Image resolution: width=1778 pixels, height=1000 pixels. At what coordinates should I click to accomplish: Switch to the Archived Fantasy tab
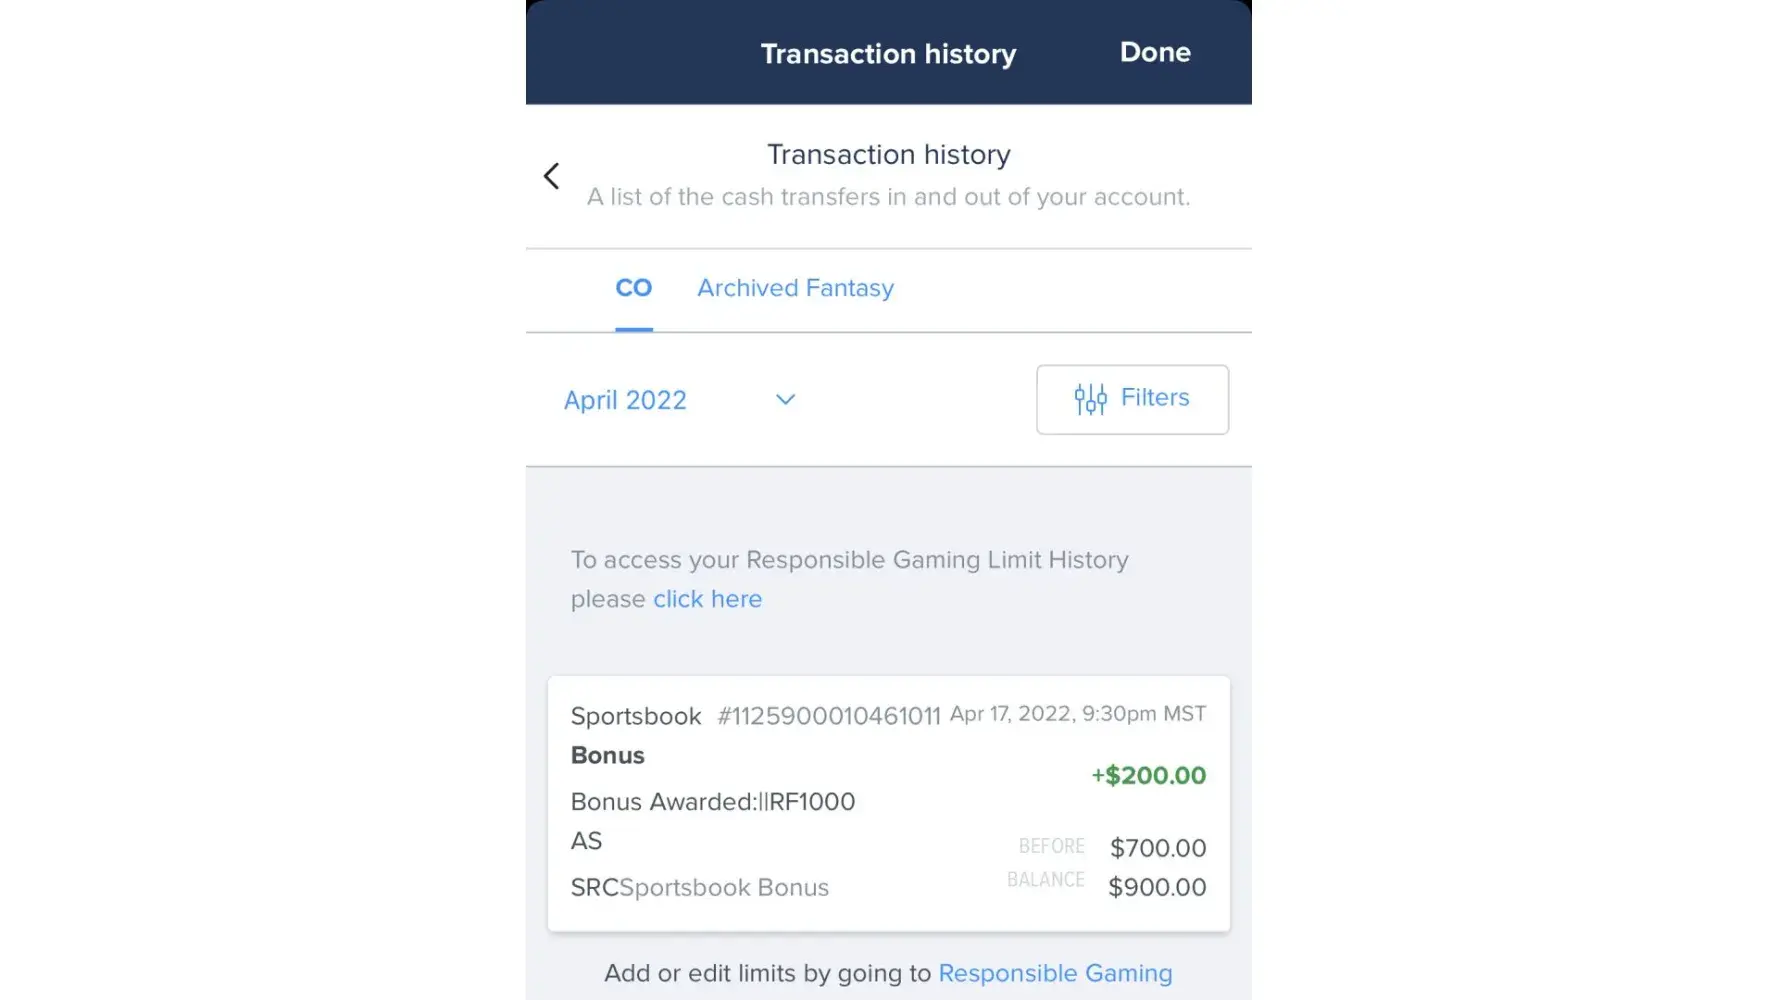click(795, 288)
